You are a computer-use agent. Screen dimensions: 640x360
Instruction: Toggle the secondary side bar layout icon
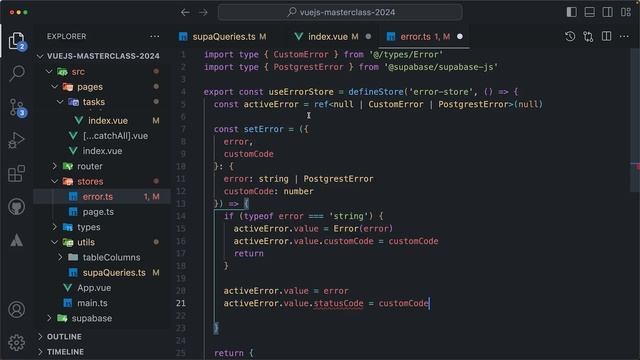pos(607,12)
